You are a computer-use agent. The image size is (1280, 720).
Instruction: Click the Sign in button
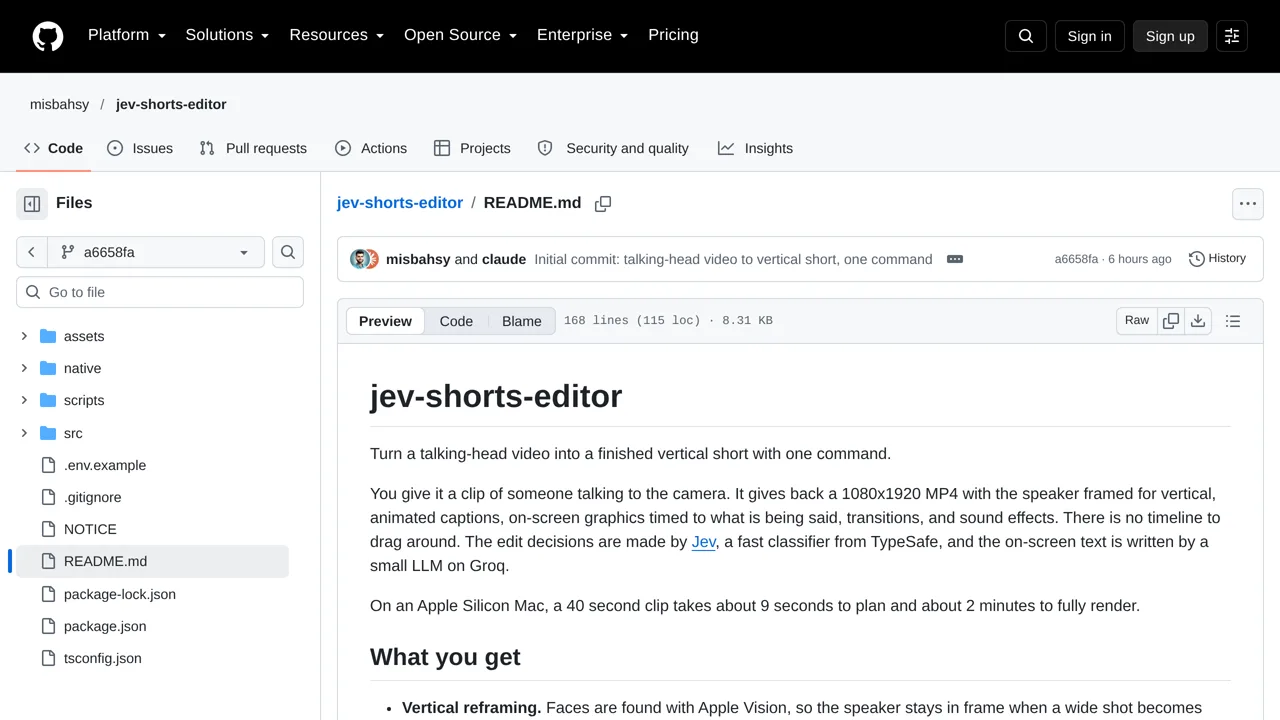(1089, 36)
